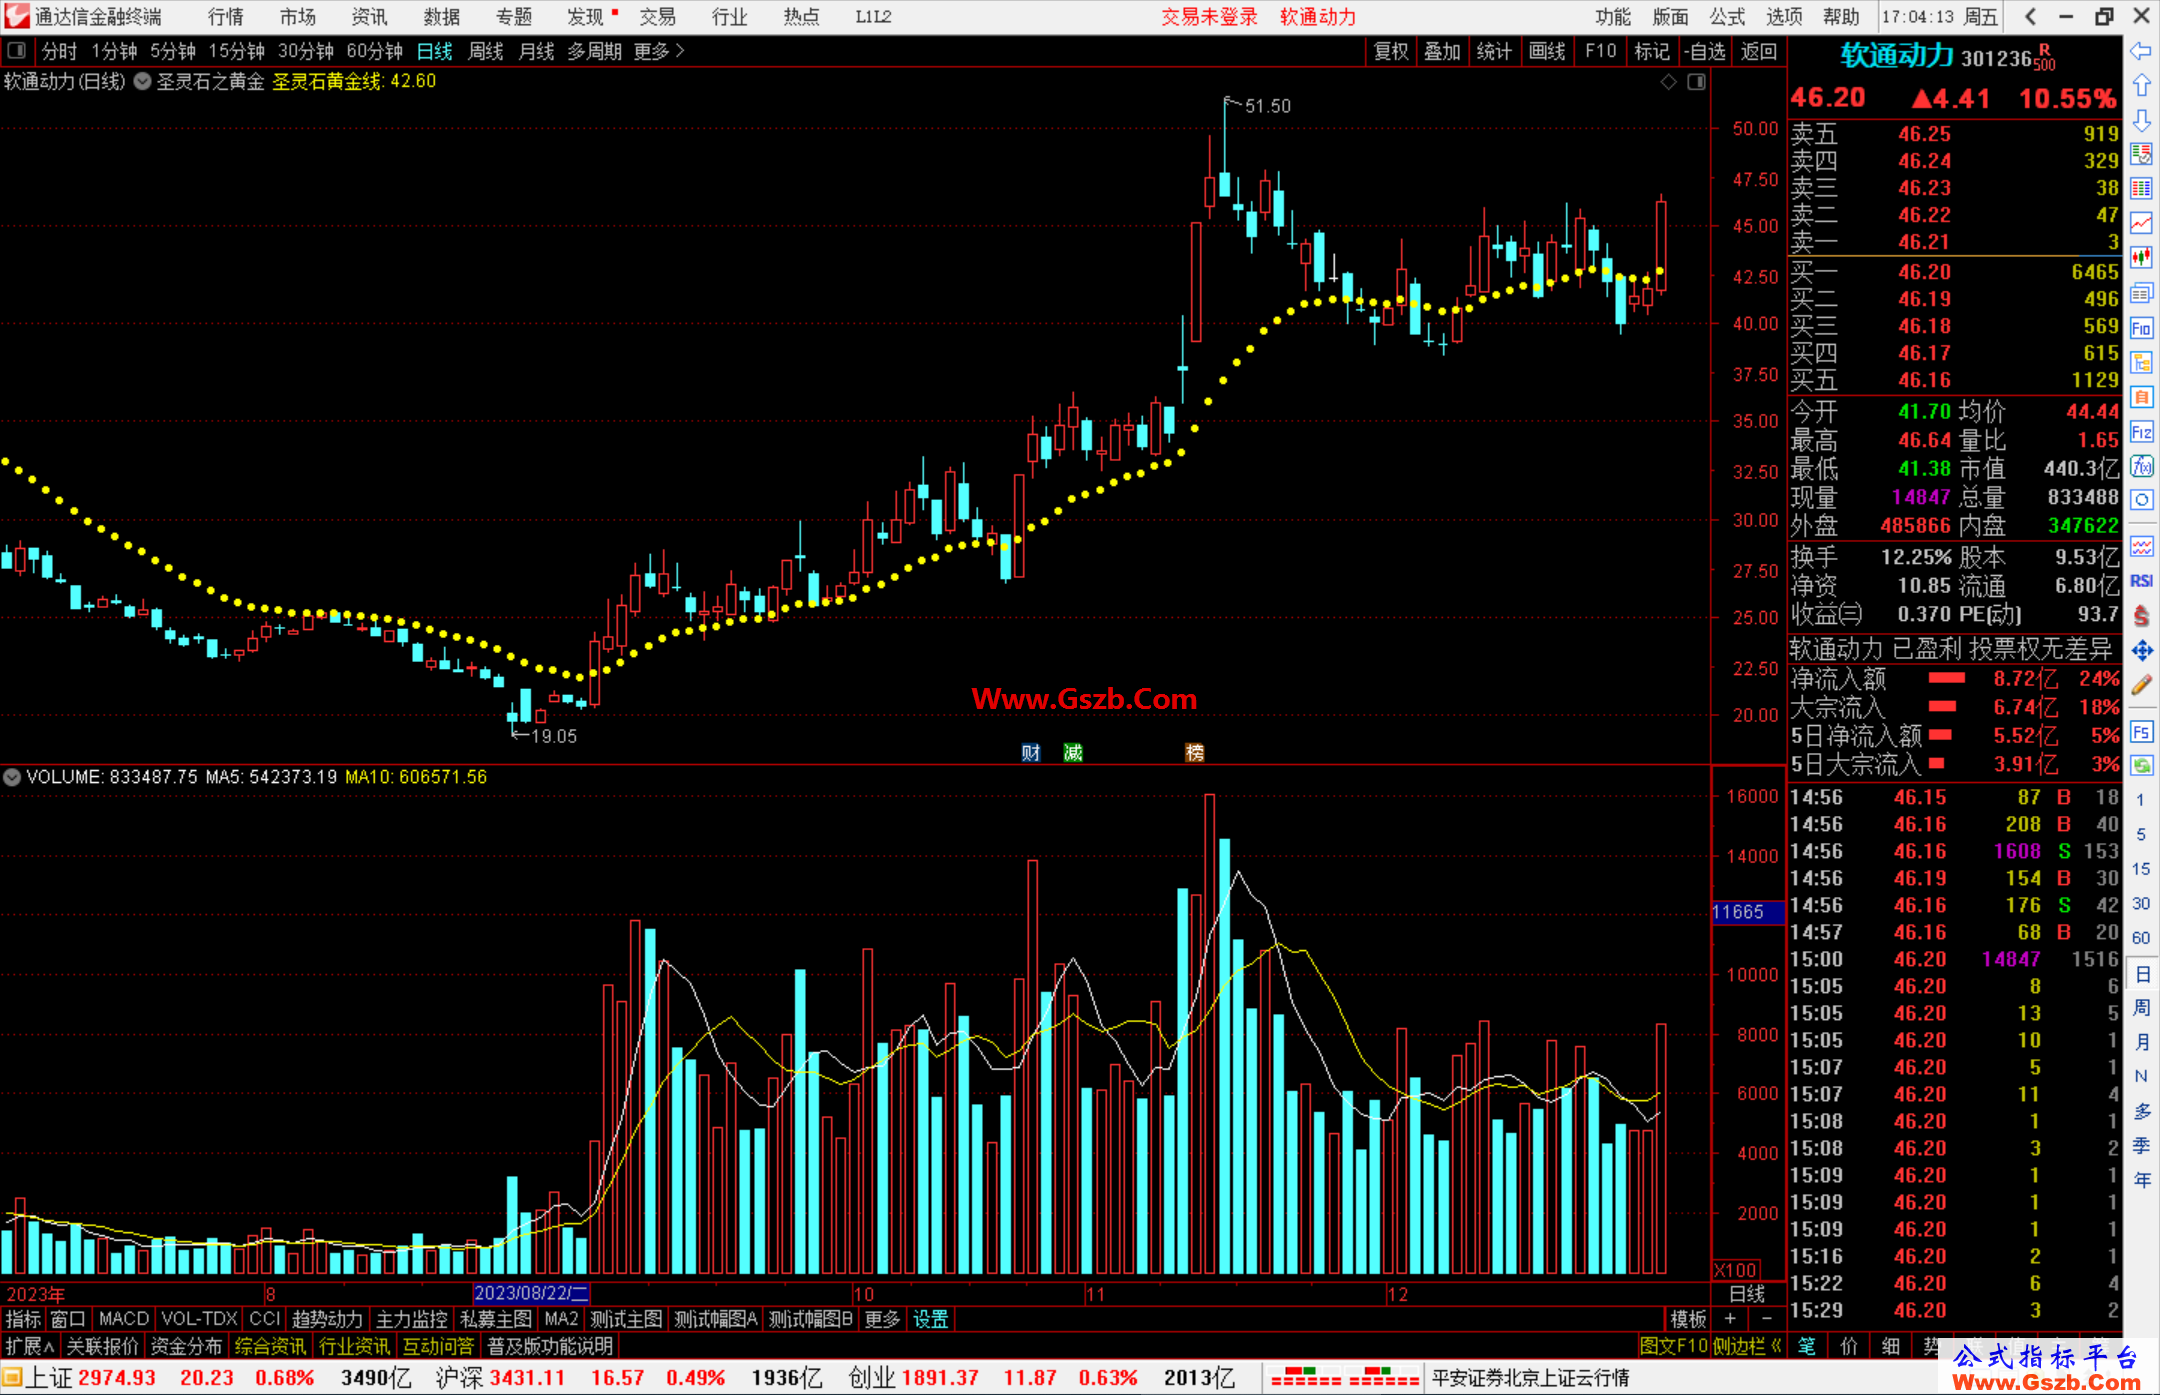Open the watchlist report icon with checkmark
Image resolution: width=2160 pixels, height=1395 pixels.
click(x=2141, y=154)
